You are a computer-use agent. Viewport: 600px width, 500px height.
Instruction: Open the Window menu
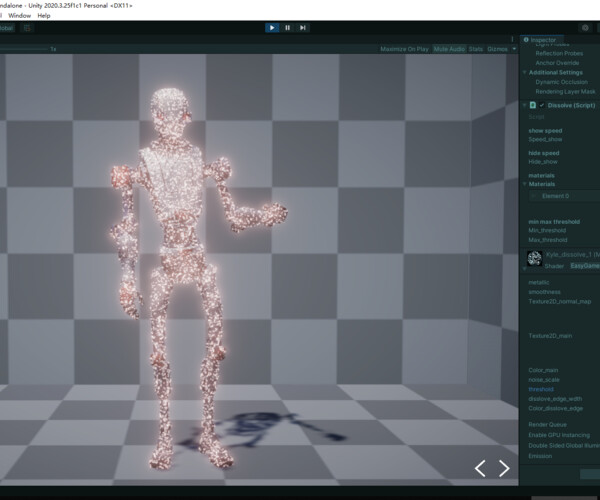(19, 16)
